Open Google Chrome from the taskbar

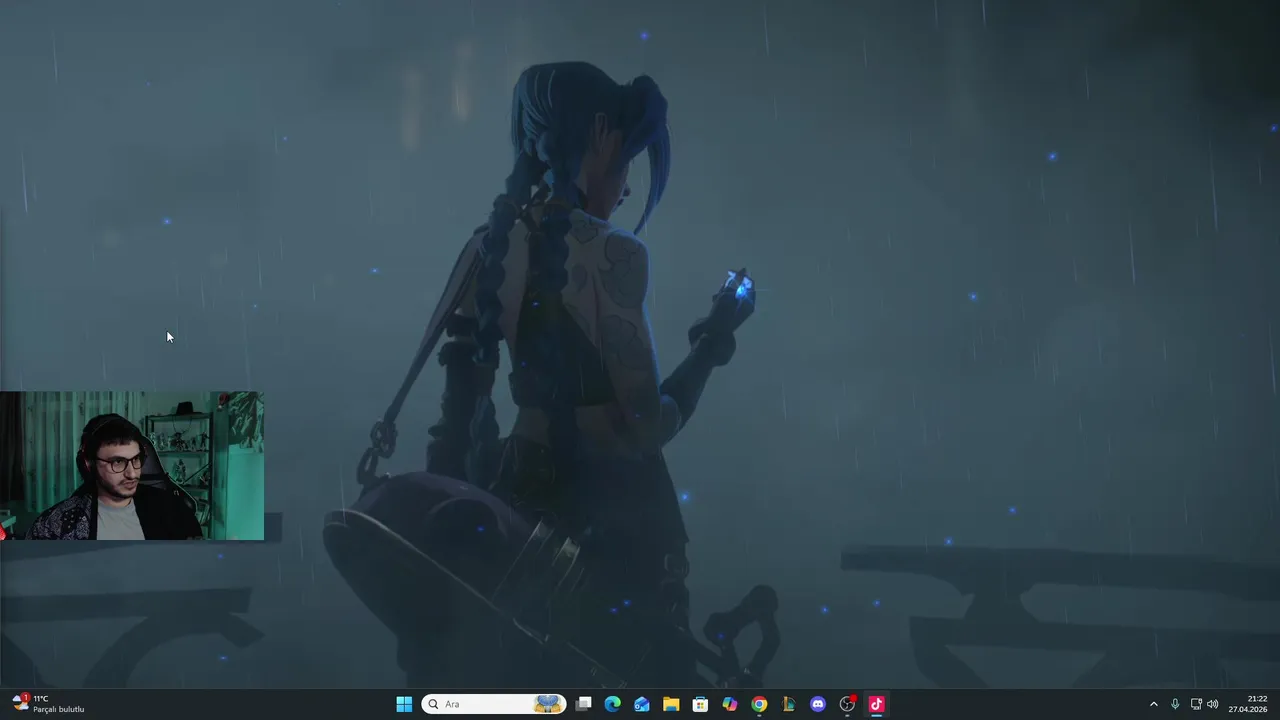(x=759, y=704)
